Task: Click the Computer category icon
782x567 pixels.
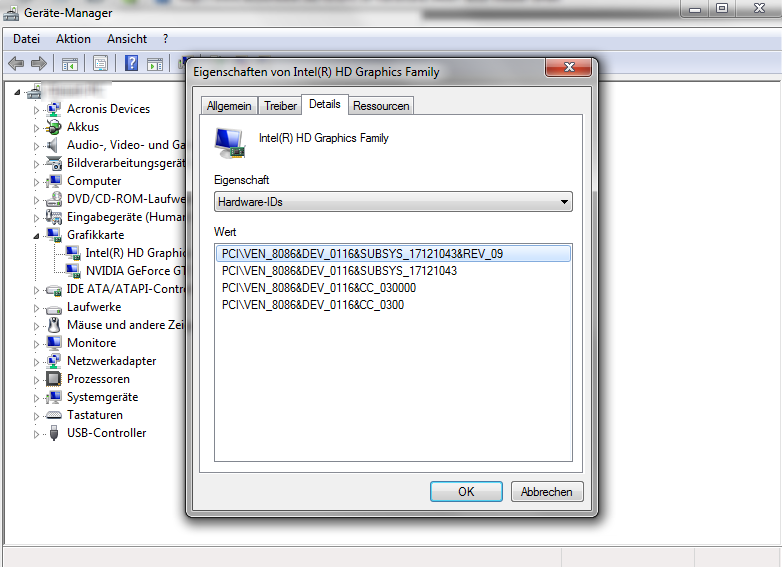Action: [54, 181]
